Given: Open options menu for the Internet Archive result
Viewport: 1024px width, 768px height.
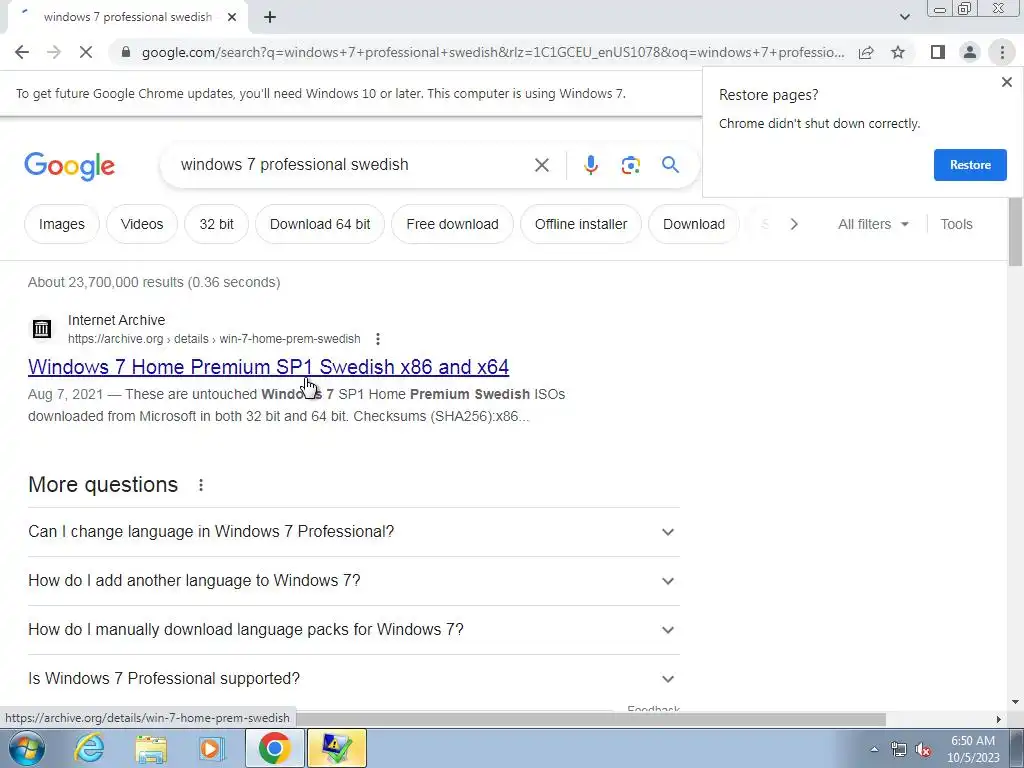Looking at the screenshot, I should tap(377, 339).
